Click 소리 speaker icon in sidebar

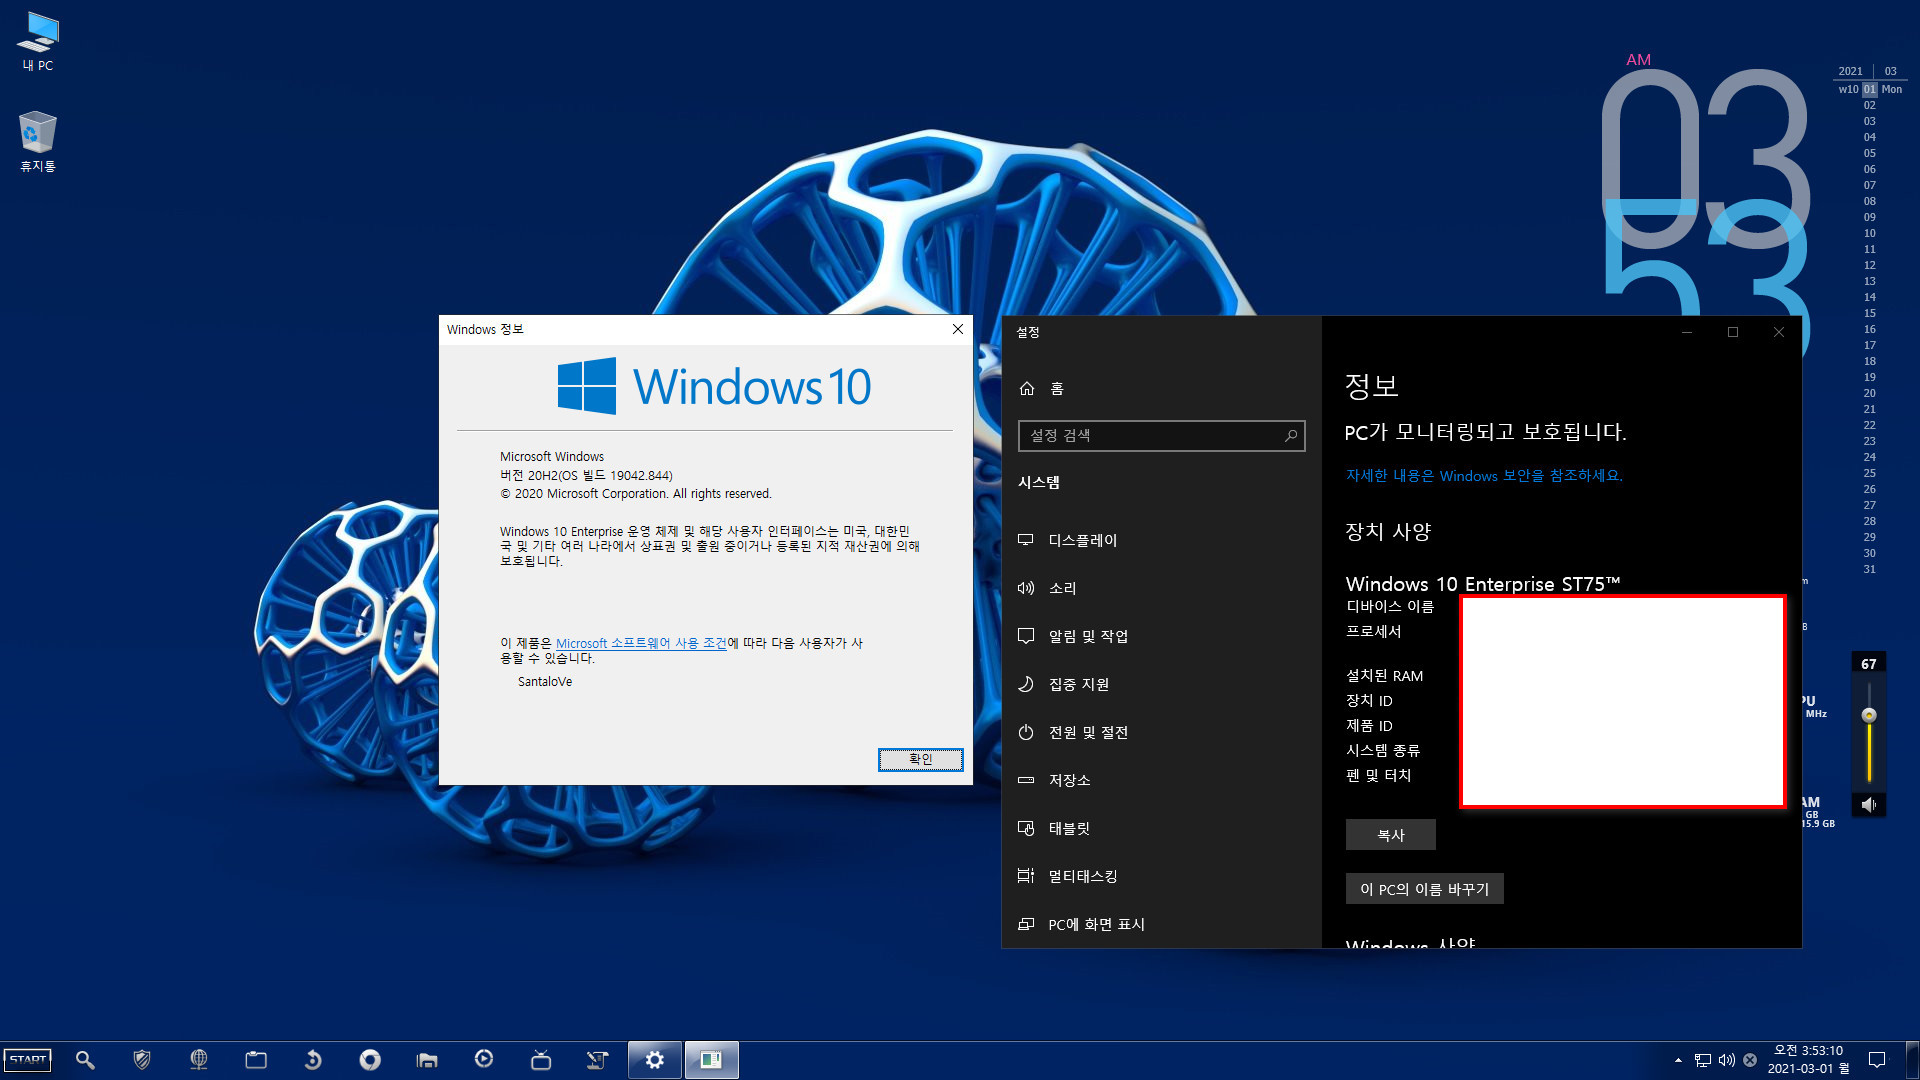pos(1025,588)
